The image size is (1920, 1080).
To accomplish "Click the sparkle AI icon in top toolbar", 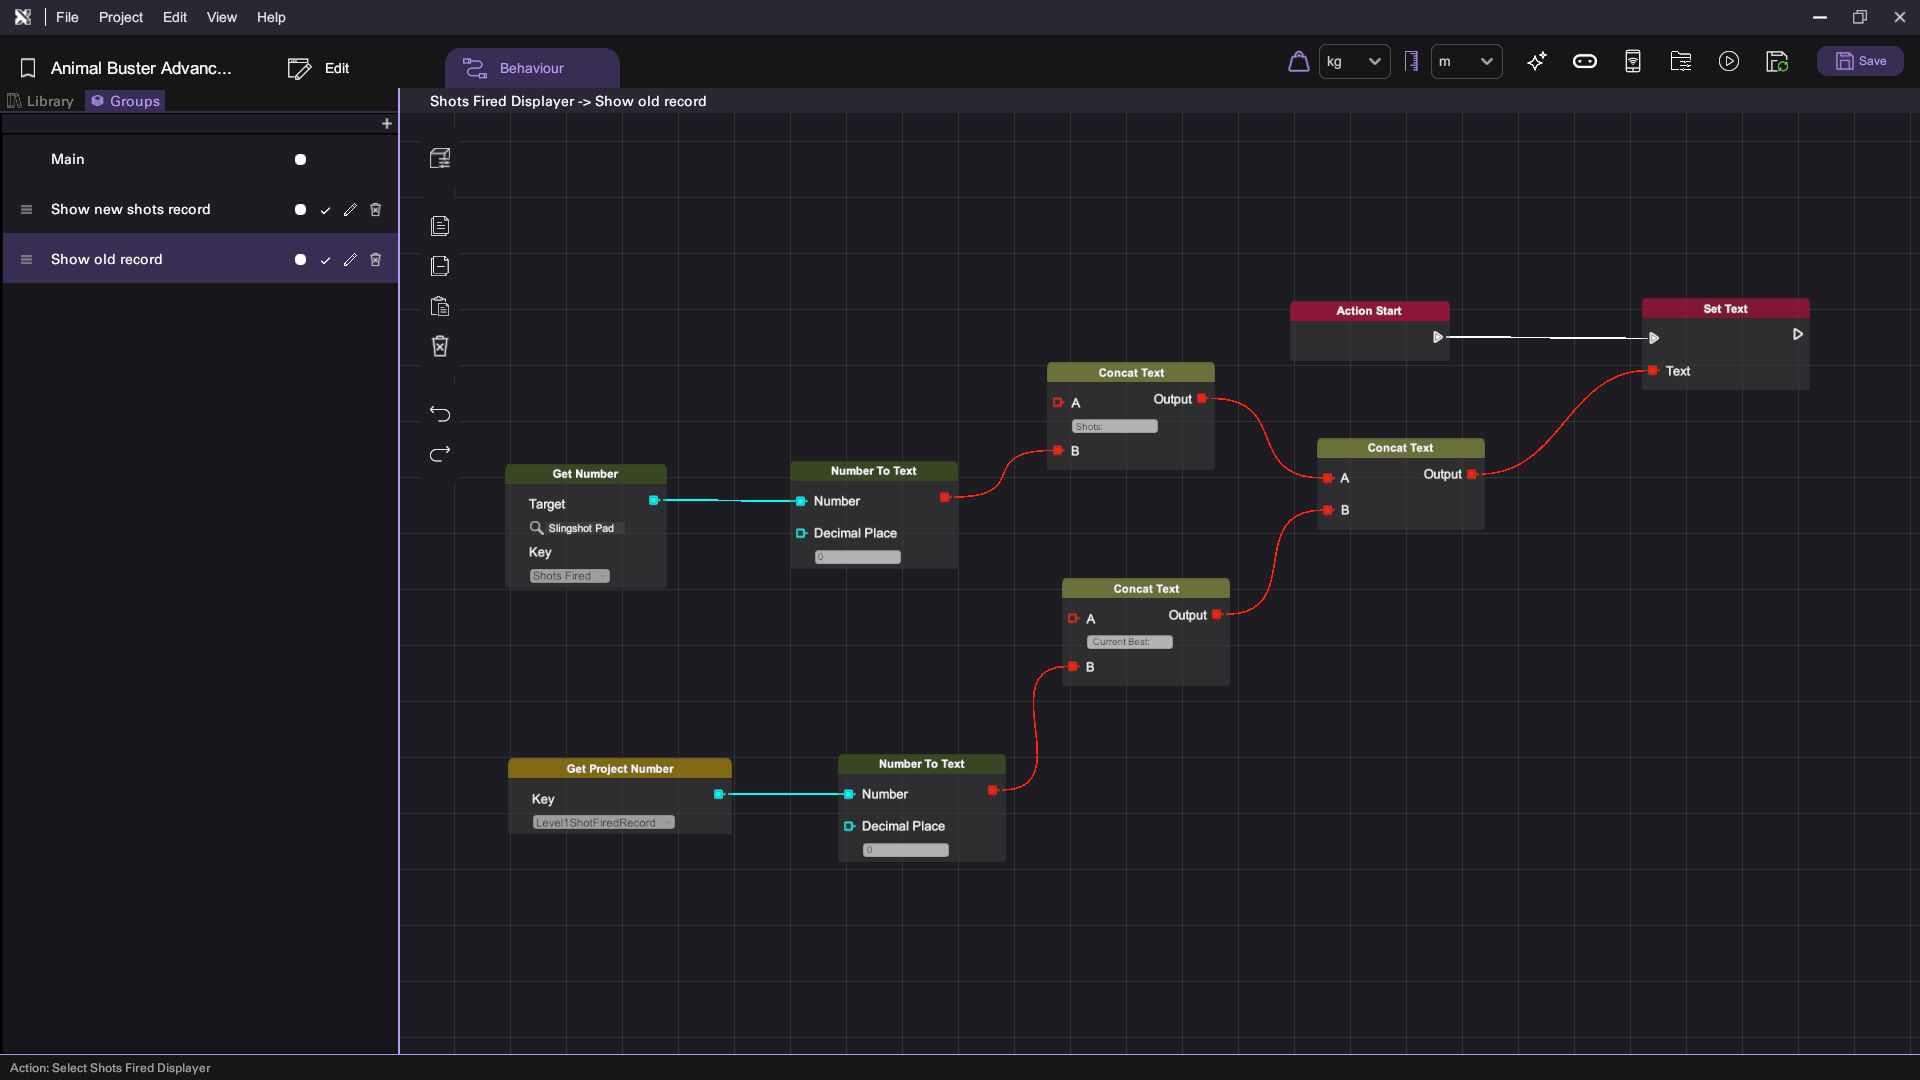I will coord(1537,62).
